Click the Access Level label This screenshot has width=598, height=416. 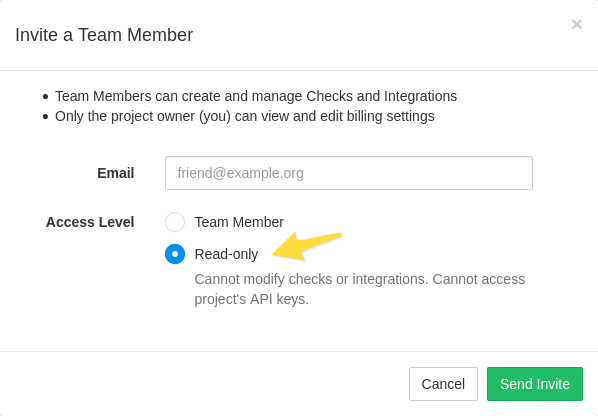pos(90,222)
